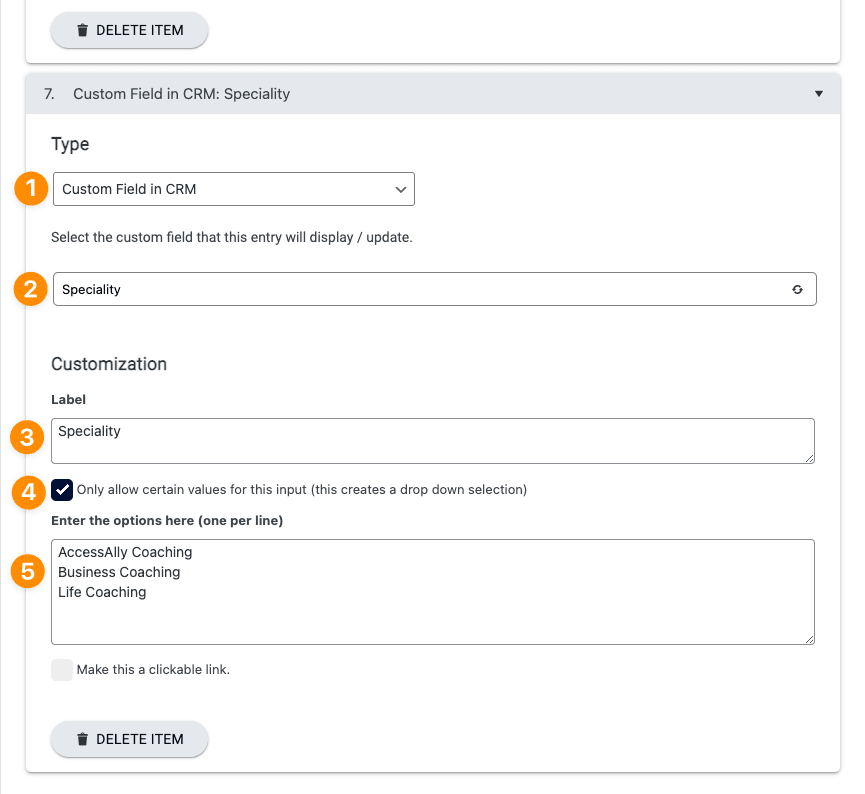This screenshot has height=794, width=865.
Task: Click the trash icon on the bottom DELETE ITEM button
Action: [84, 739]
